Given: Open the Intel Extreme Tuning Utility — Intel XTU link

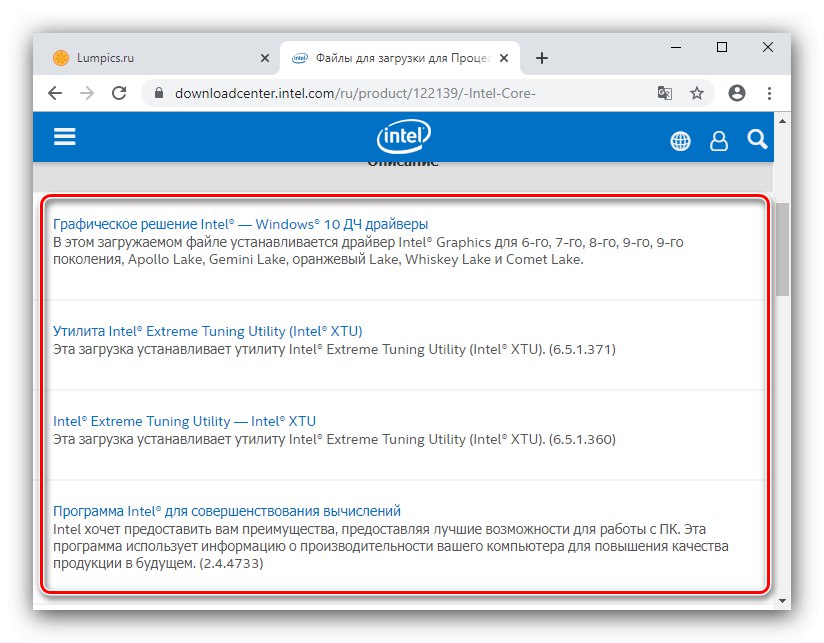Looking at the screenshot, I should tap(184, 421).
